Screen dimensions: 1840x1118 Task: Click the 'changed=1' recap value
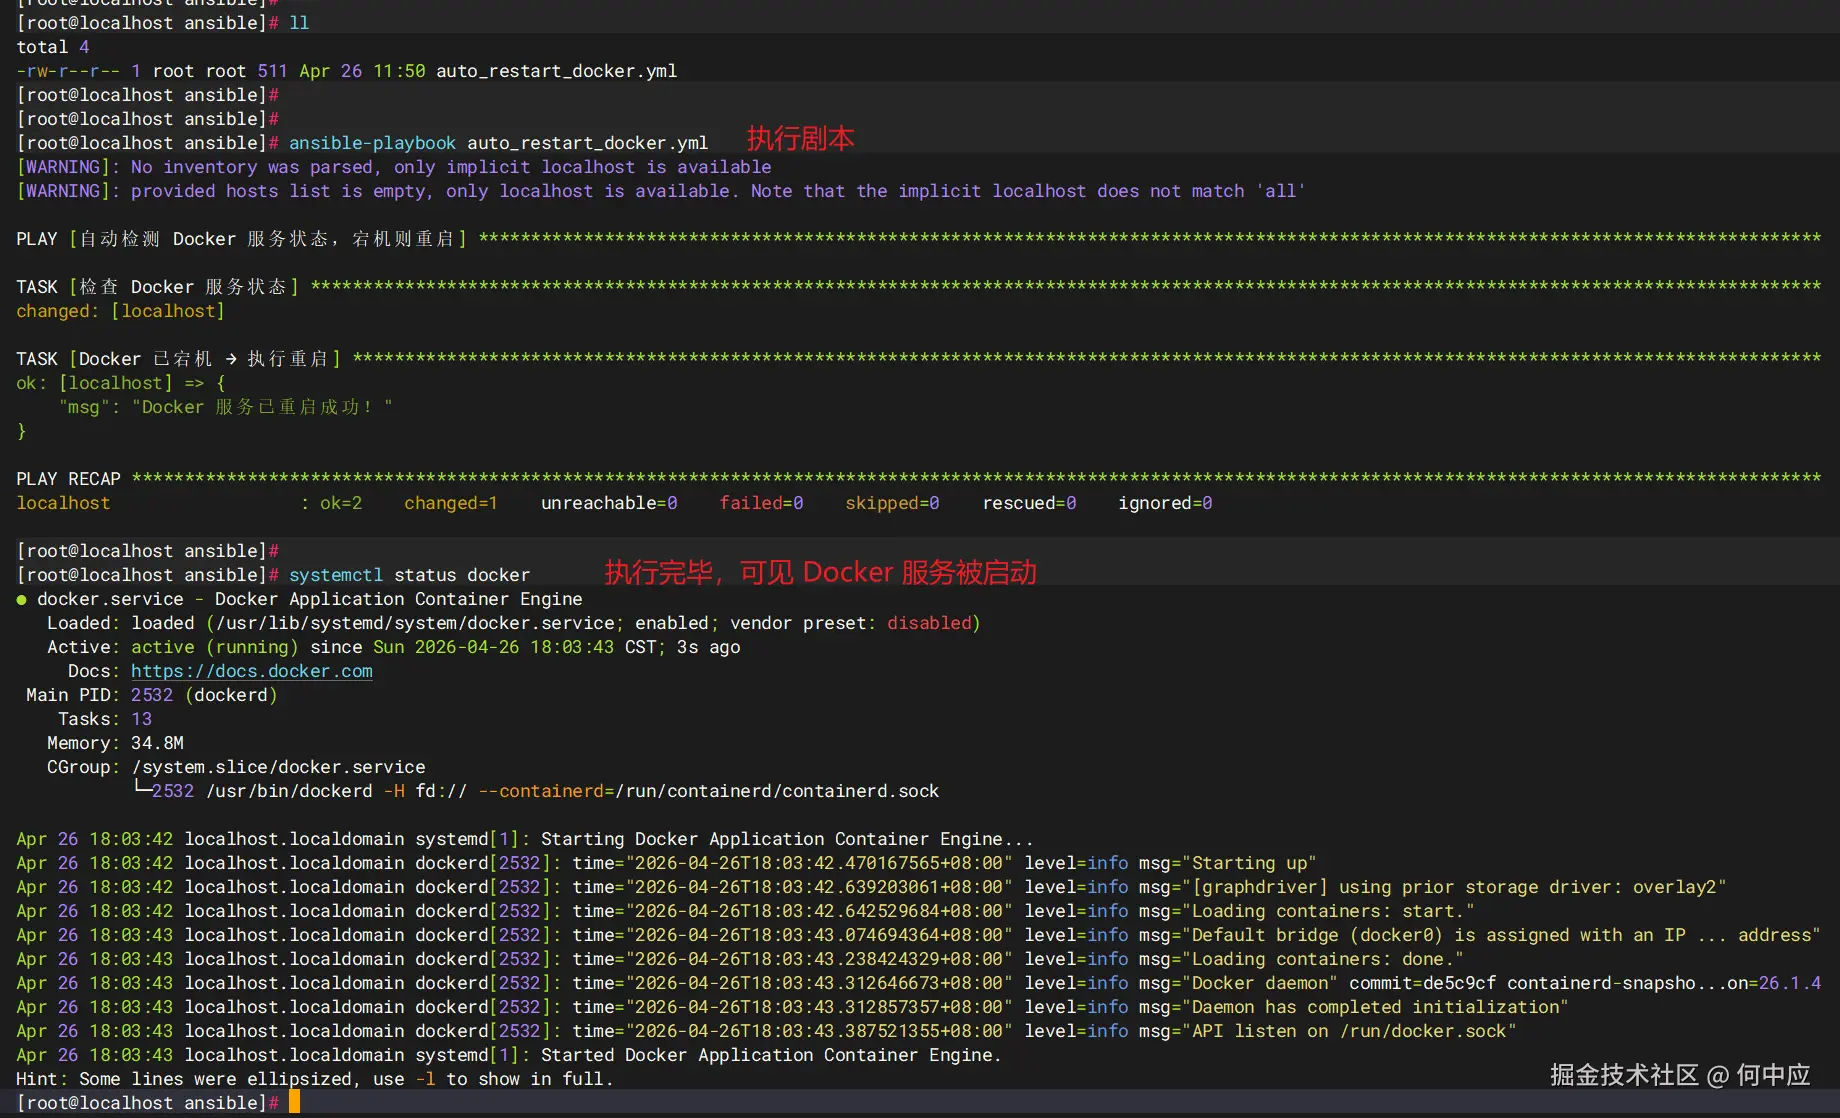pos(451,503)
